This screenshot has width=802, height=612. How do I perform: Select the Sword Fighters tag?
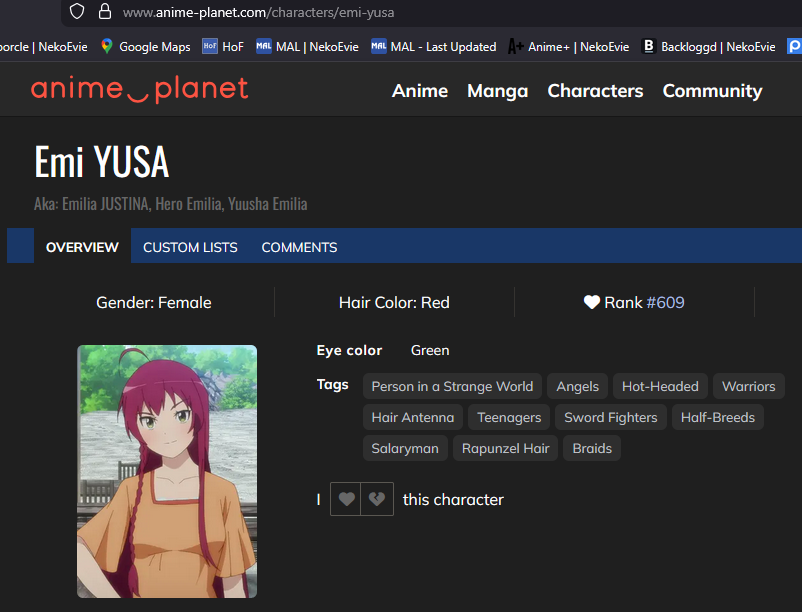point(611,417)
